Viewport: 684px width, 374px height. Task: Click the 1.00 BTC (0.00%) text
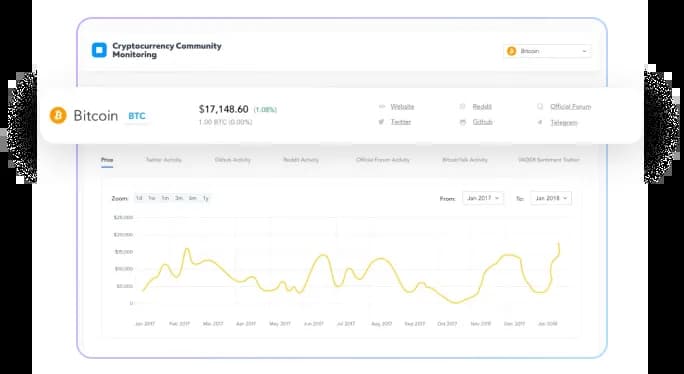[225, 122]
